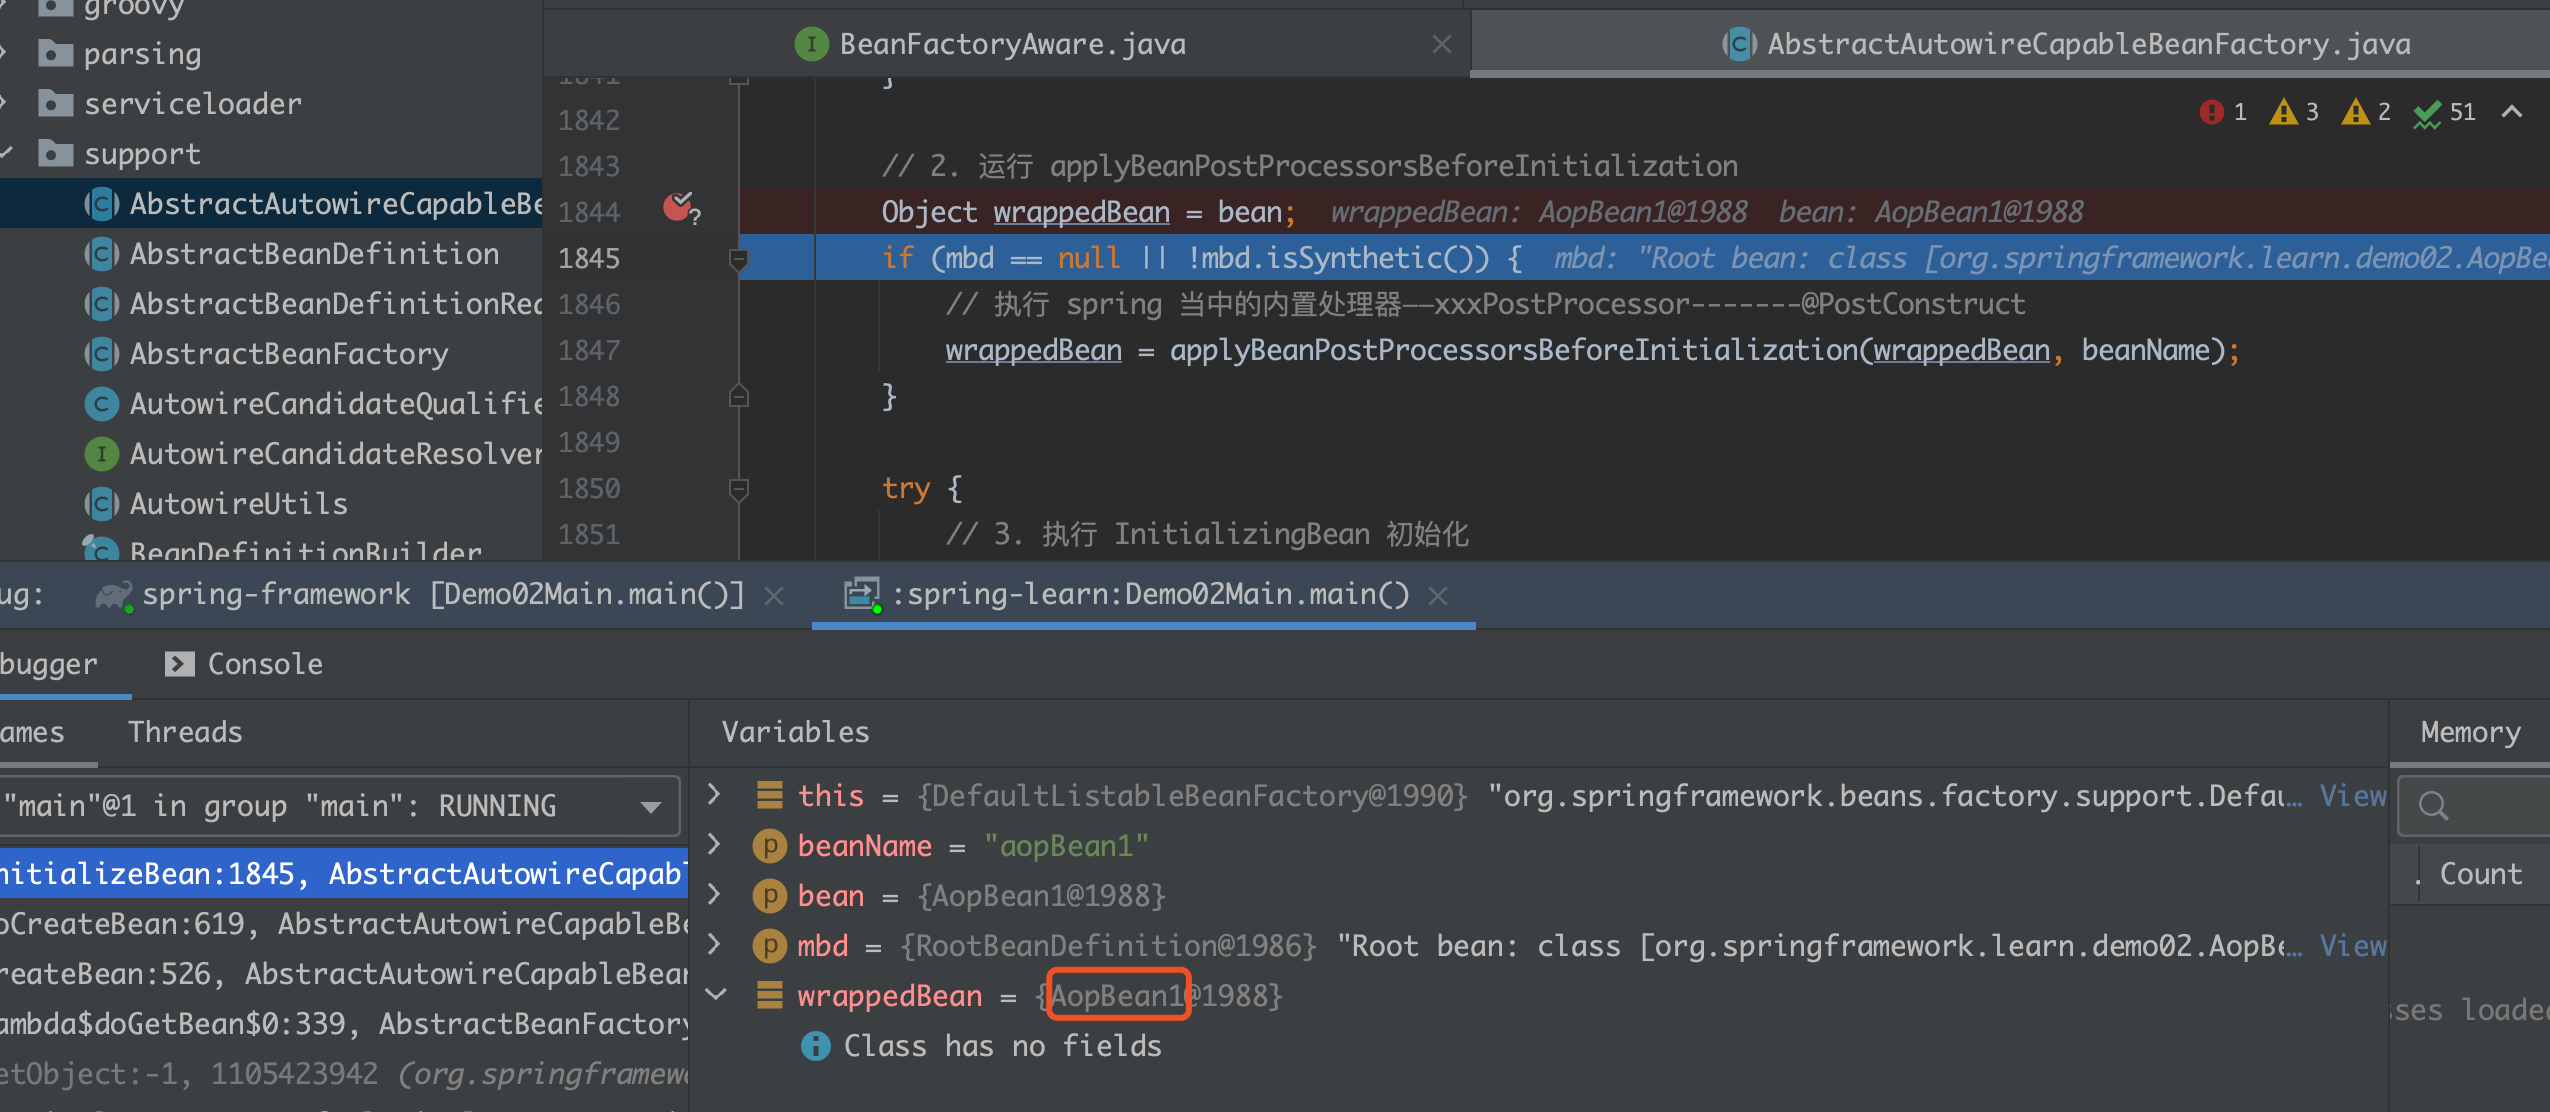
Task: Select doCreateBean:619 stack frame
Action: coord(344,924)
